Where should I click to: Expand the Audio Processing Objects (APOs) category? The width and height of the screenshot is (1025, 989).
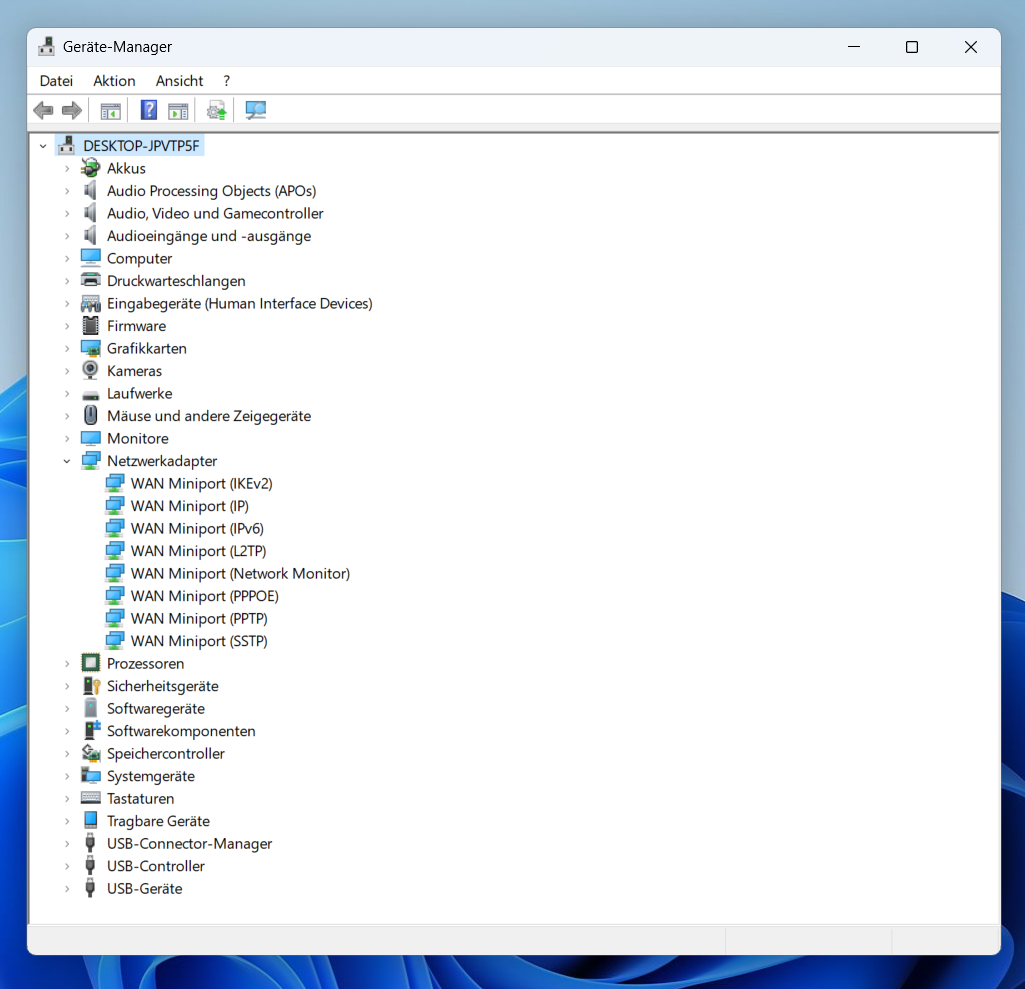[67, 191]
